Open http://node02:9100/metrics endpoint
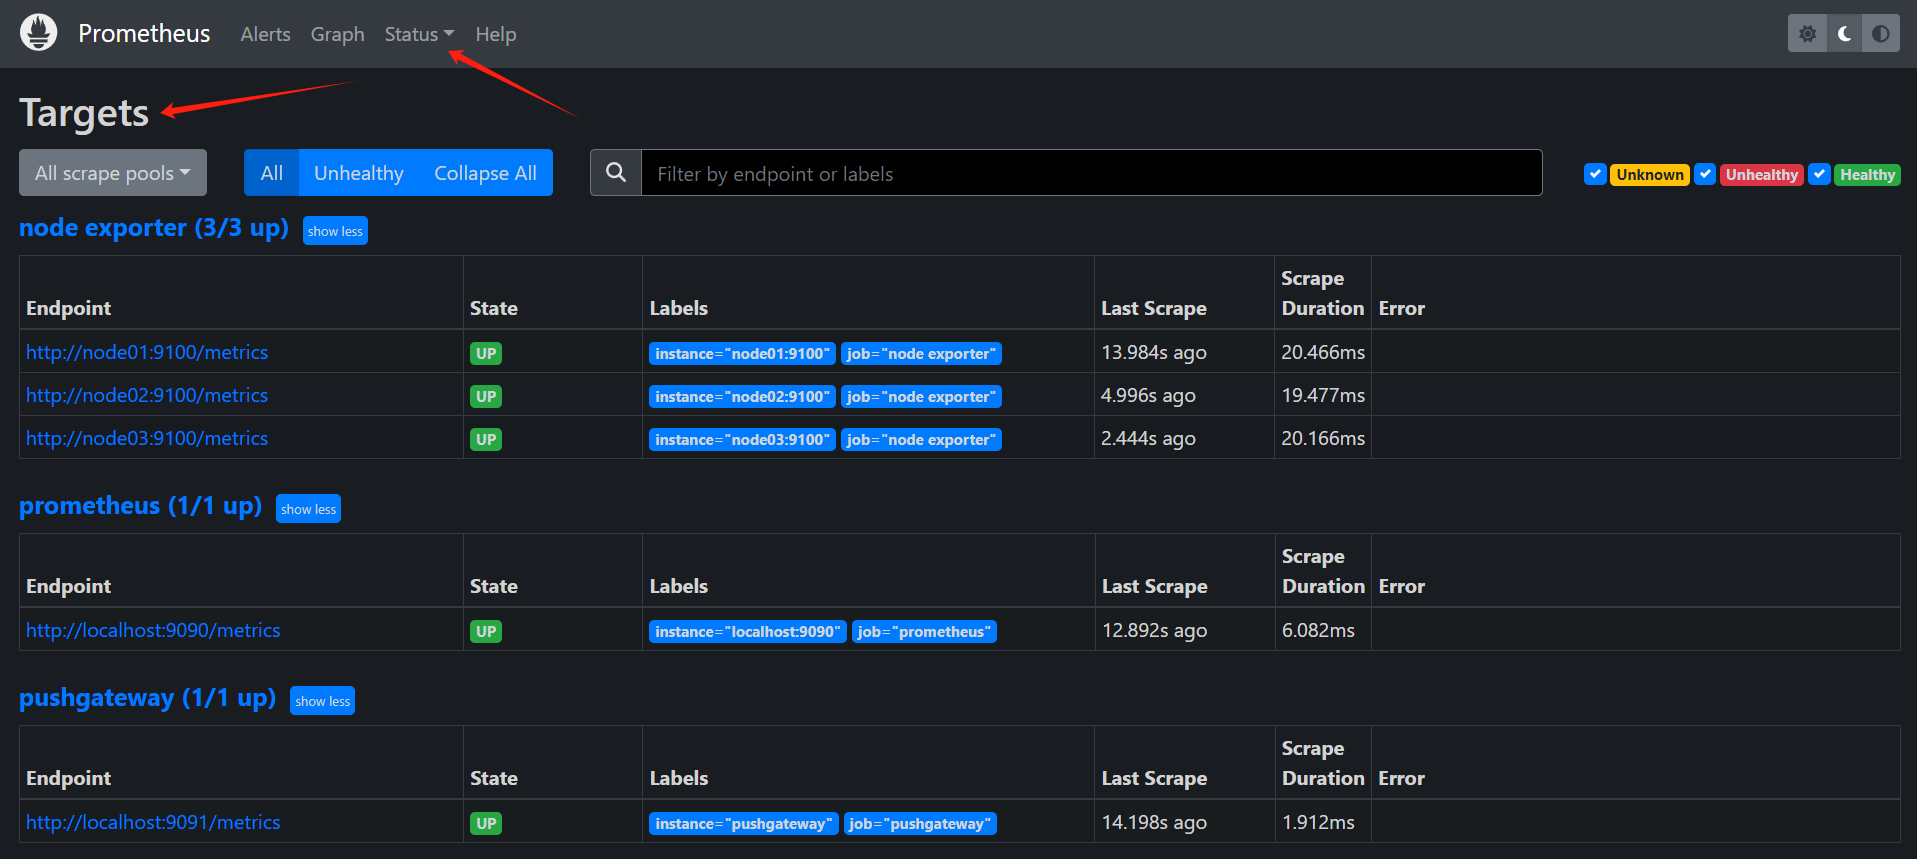Image resolution: width=1917 pixels, height=859 pixels. (147, 395)
